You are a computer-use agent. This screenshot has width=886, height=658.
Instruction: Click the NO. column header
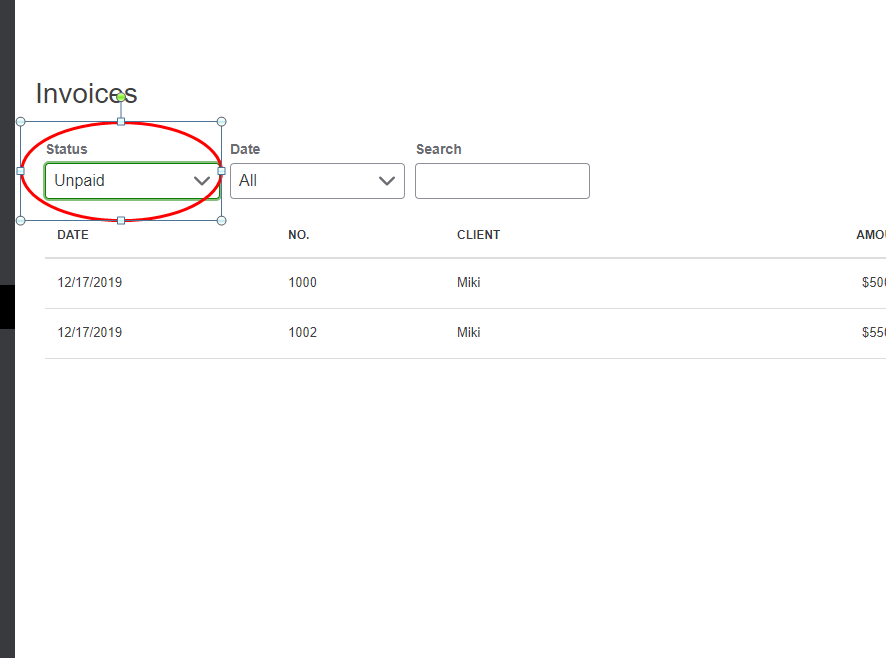pos(298,235)
